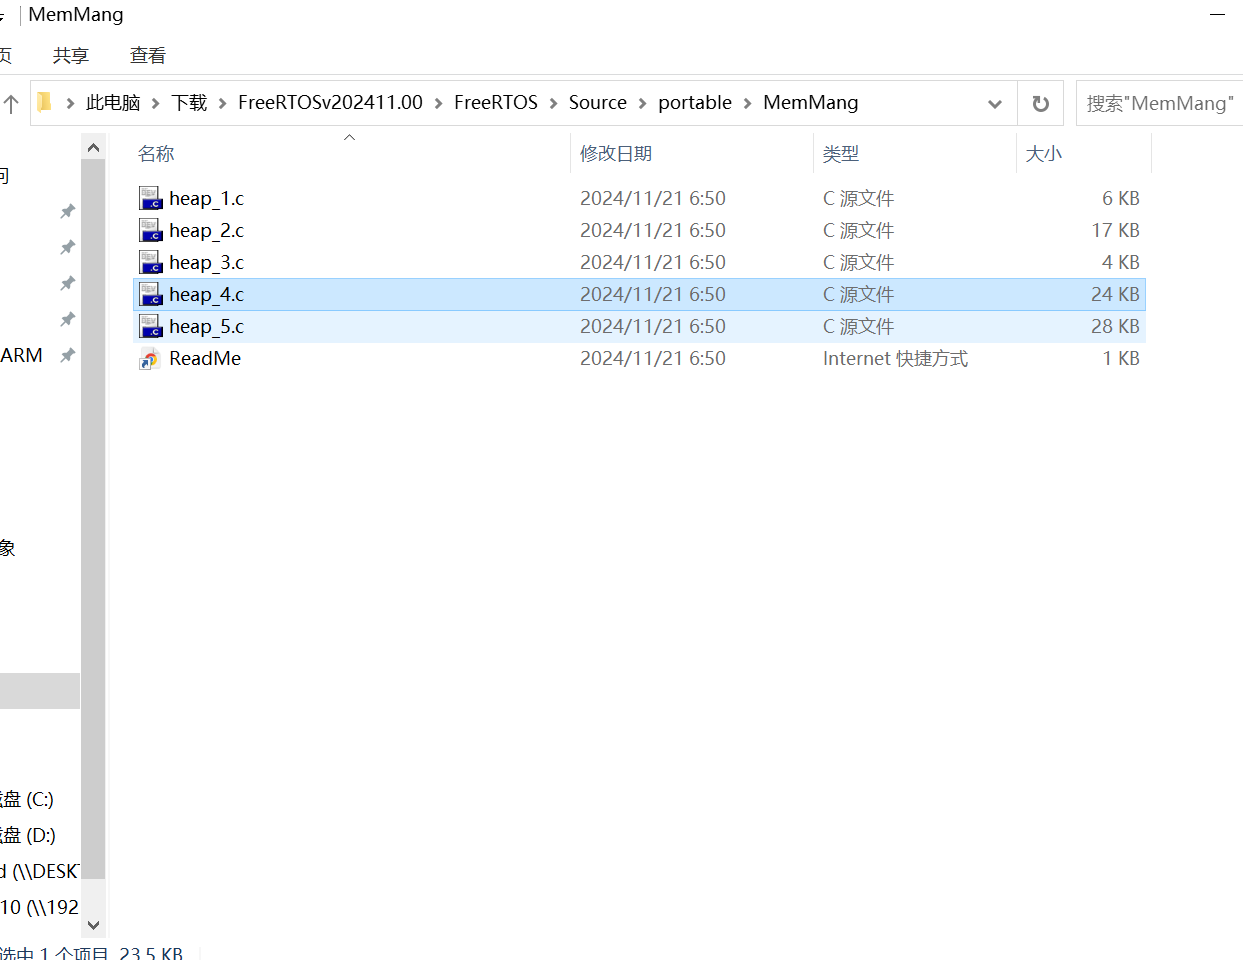Expand the chevron after 此电脑 in path

(x=156, y=103)
